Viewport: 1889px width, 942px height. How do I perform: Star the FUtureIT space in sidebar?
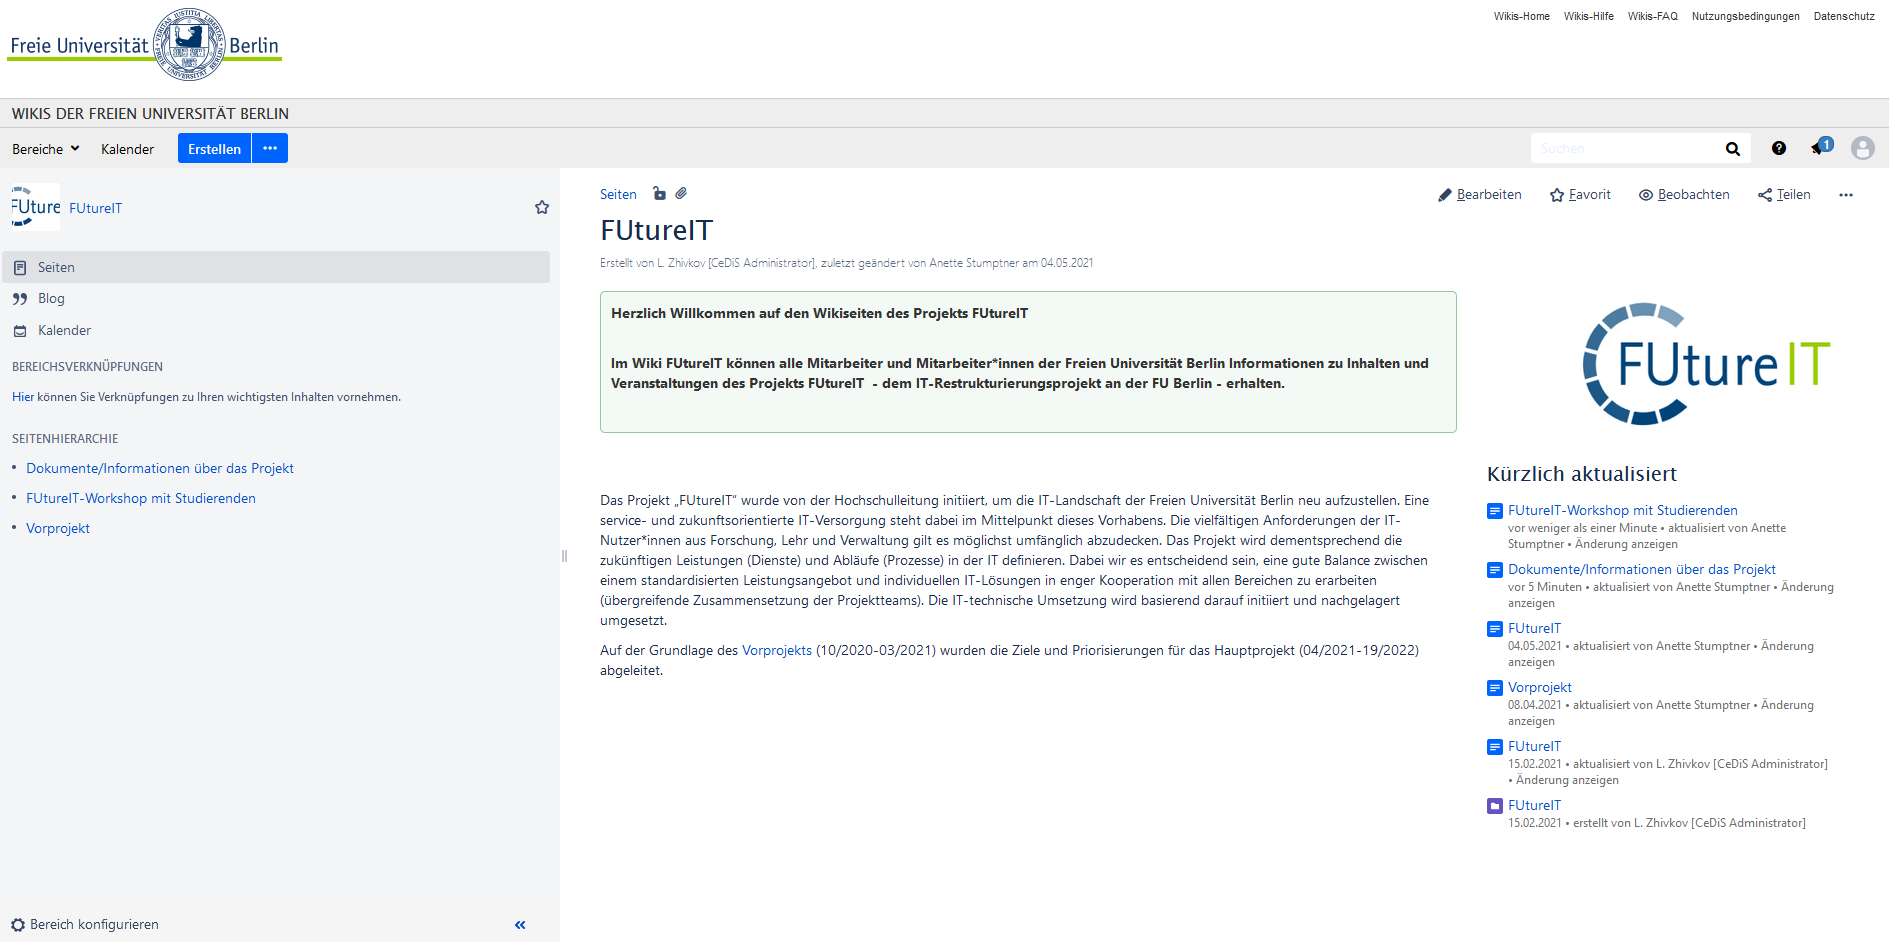tap(542, 207)
